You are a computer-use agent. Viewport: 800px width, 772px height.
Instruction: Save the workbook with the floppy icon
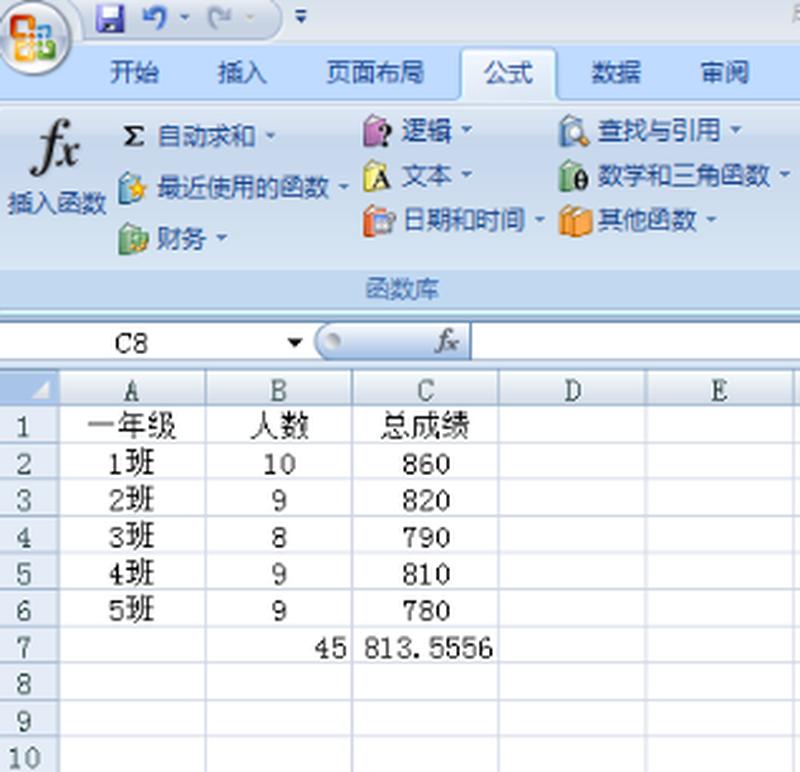pos(111,18)
